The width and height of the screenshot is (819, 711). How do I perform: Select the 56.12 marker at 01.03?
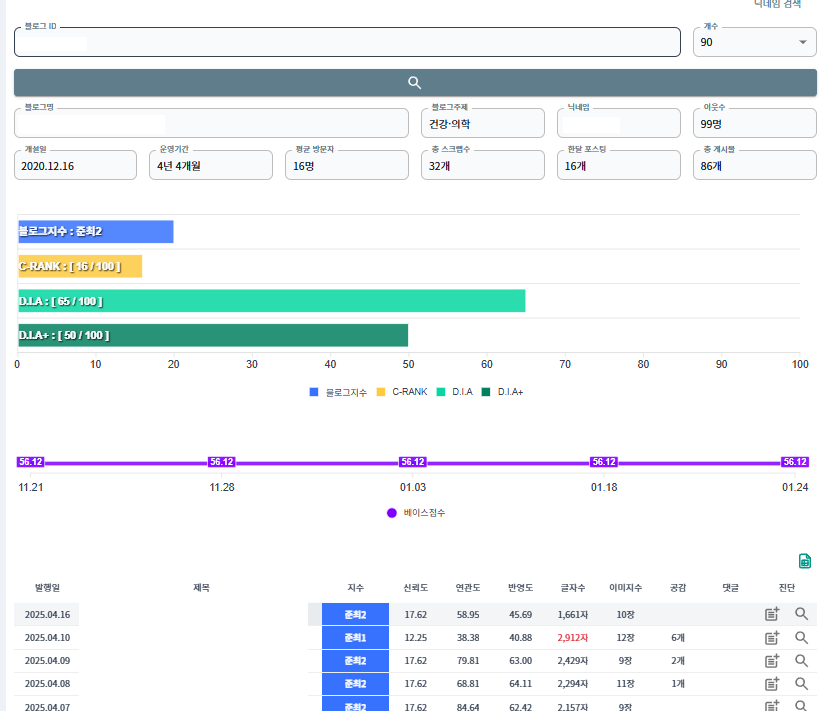tap(413, 462)
